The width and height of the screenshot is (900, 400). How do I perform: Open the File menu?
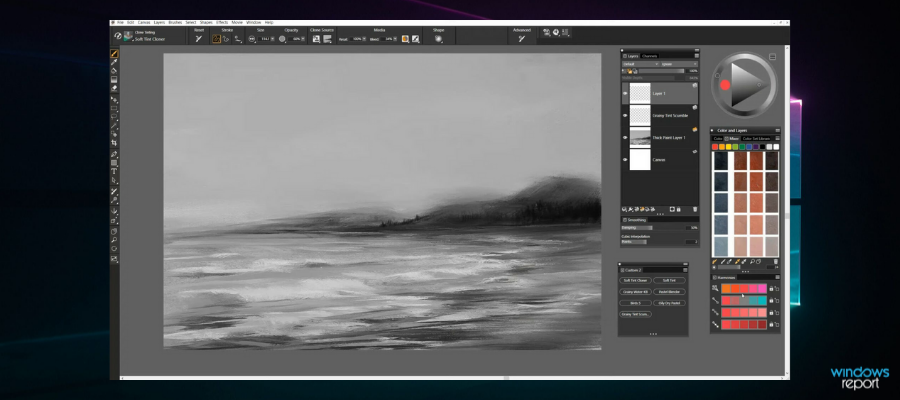point(120,22)
